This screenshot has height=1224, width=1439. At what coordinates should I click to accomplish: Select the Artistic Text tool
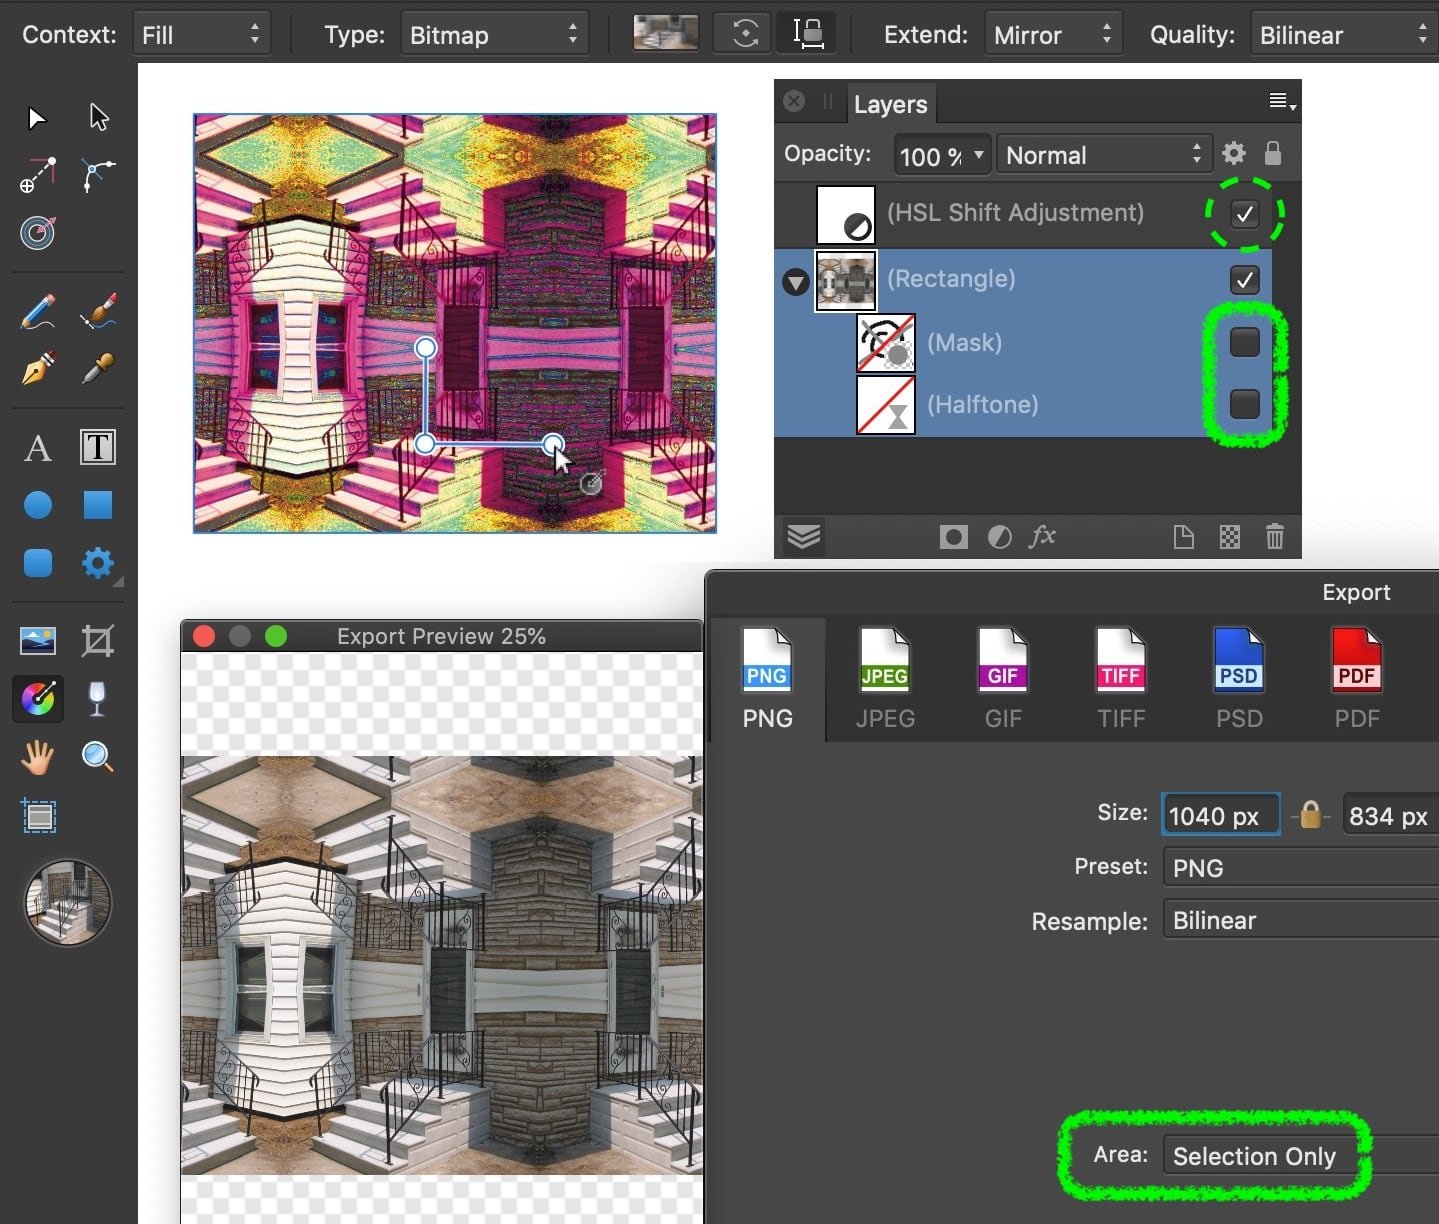[37, 447]
